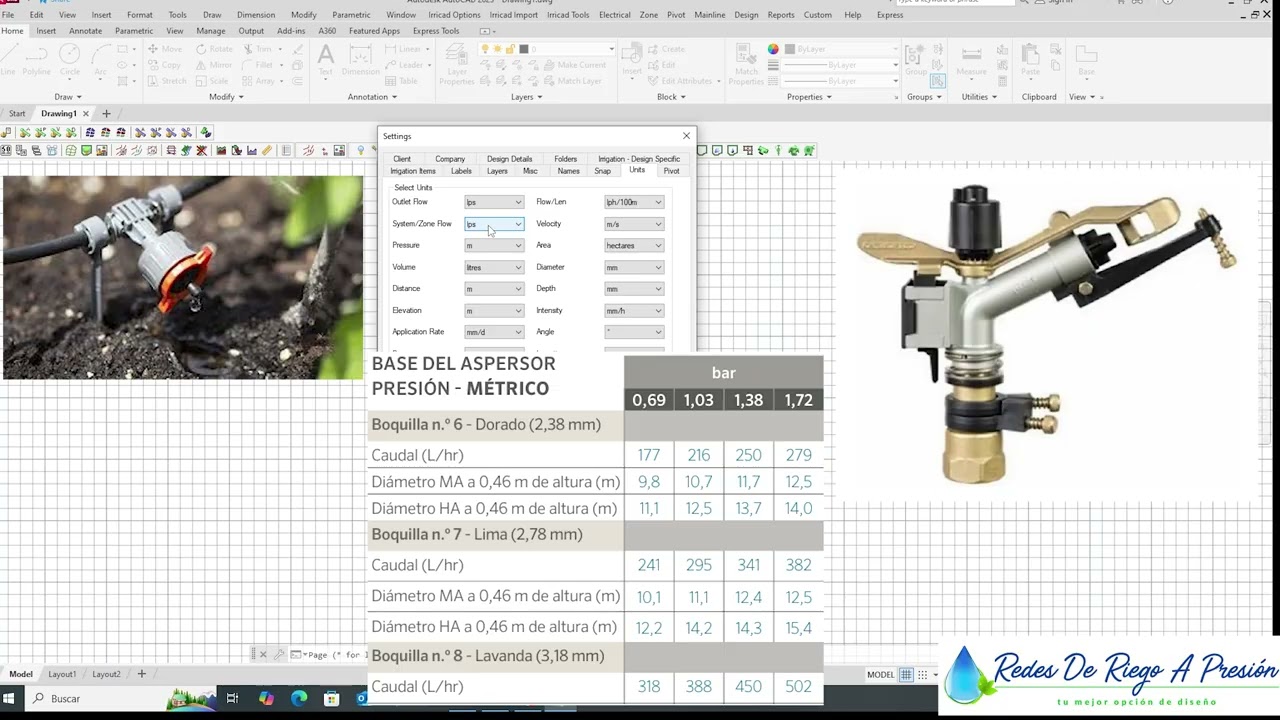This screenshot has height=720, width=1280.
Task: Open the Start drawing tab
Action: tap(17, 114)
